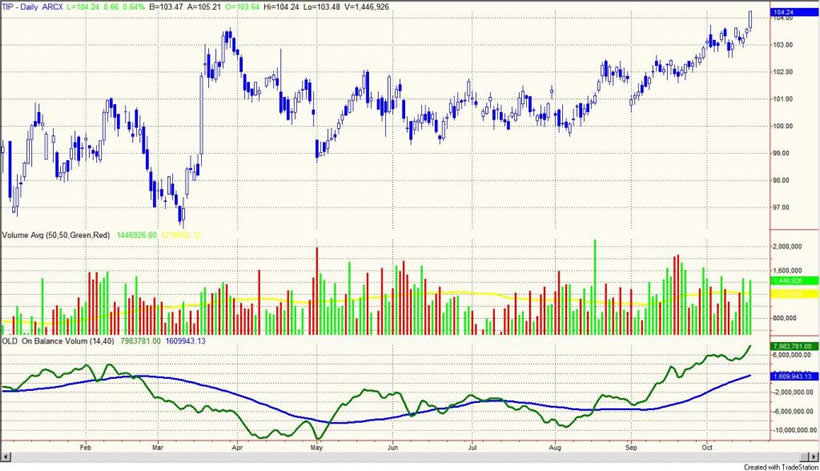820x471 pixels.
Task: Click the blue 104.24 current price tag
Action: pos(794,12)
